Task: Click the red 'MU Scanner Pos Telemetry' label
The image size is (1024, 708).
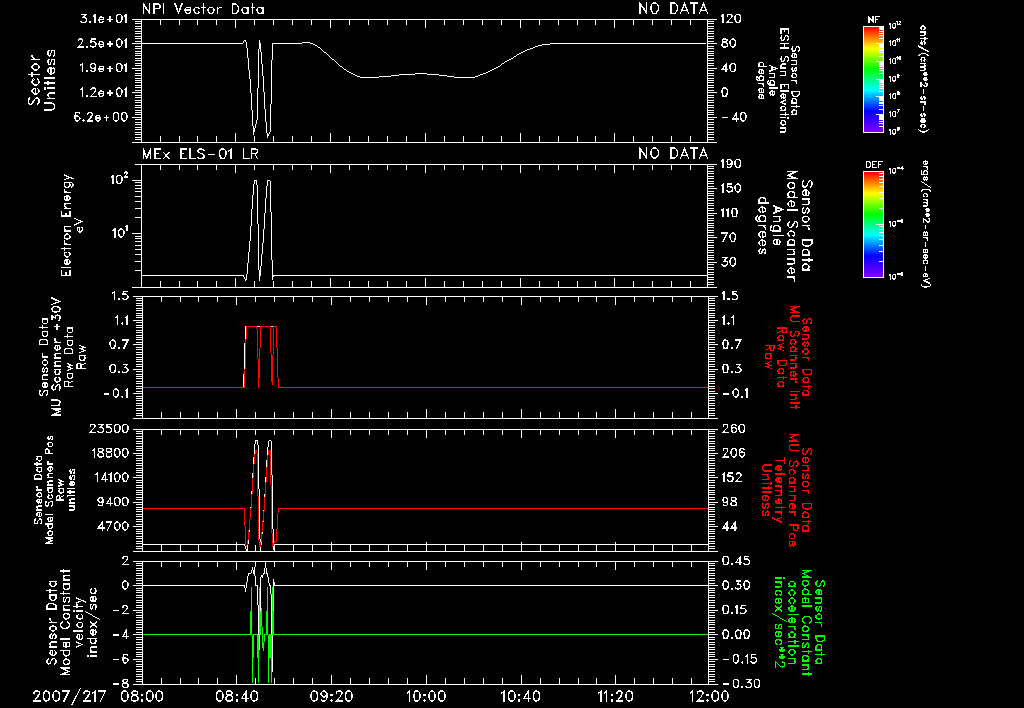Action: [x=786, y=490]
